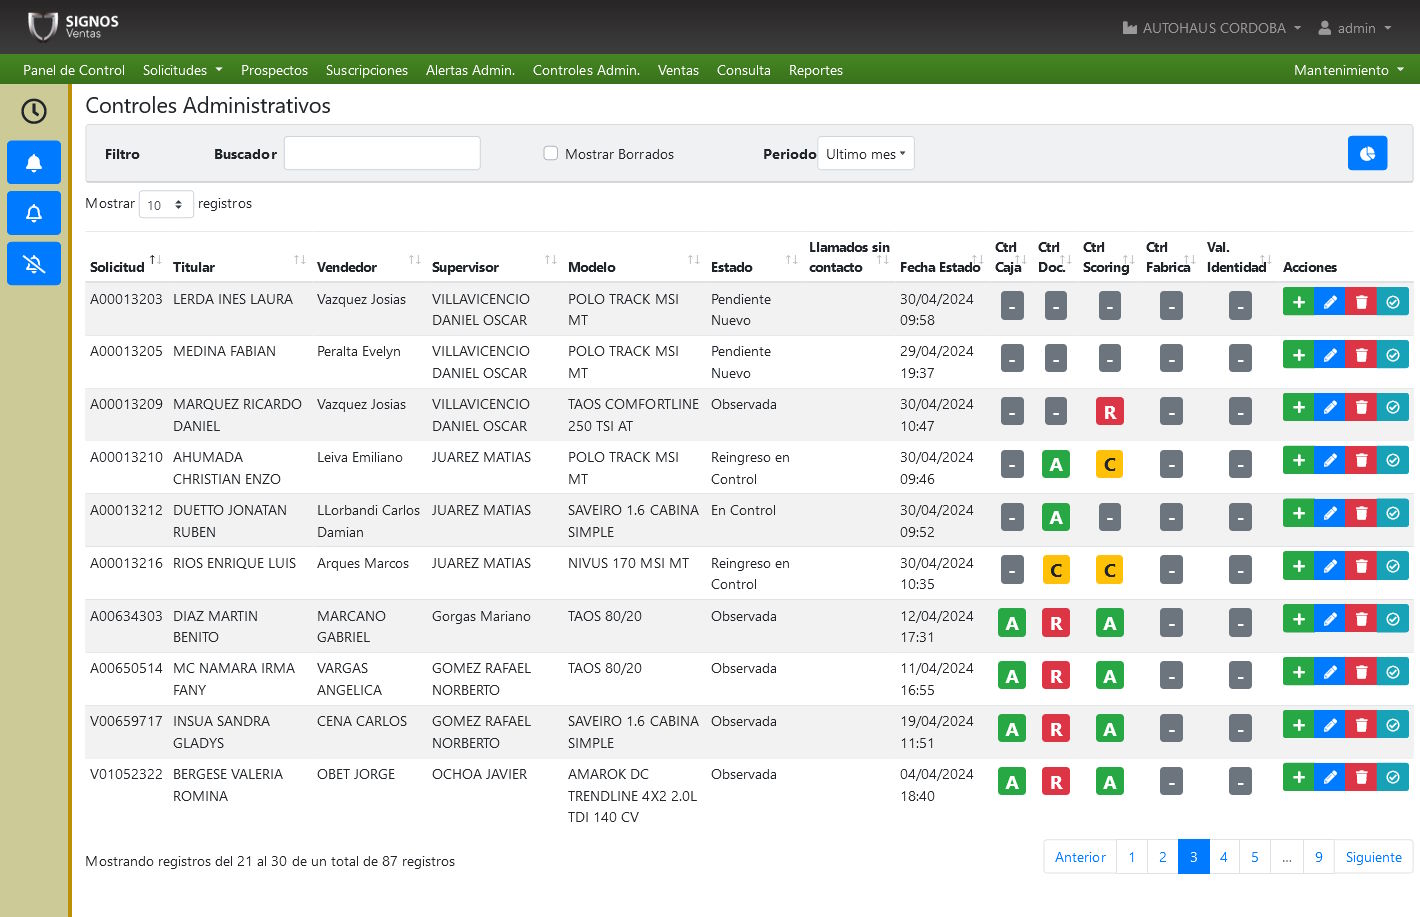Viewport: 1420px width, 917px height.
Task: Click the blue pie chart button
Action: 1367,153
